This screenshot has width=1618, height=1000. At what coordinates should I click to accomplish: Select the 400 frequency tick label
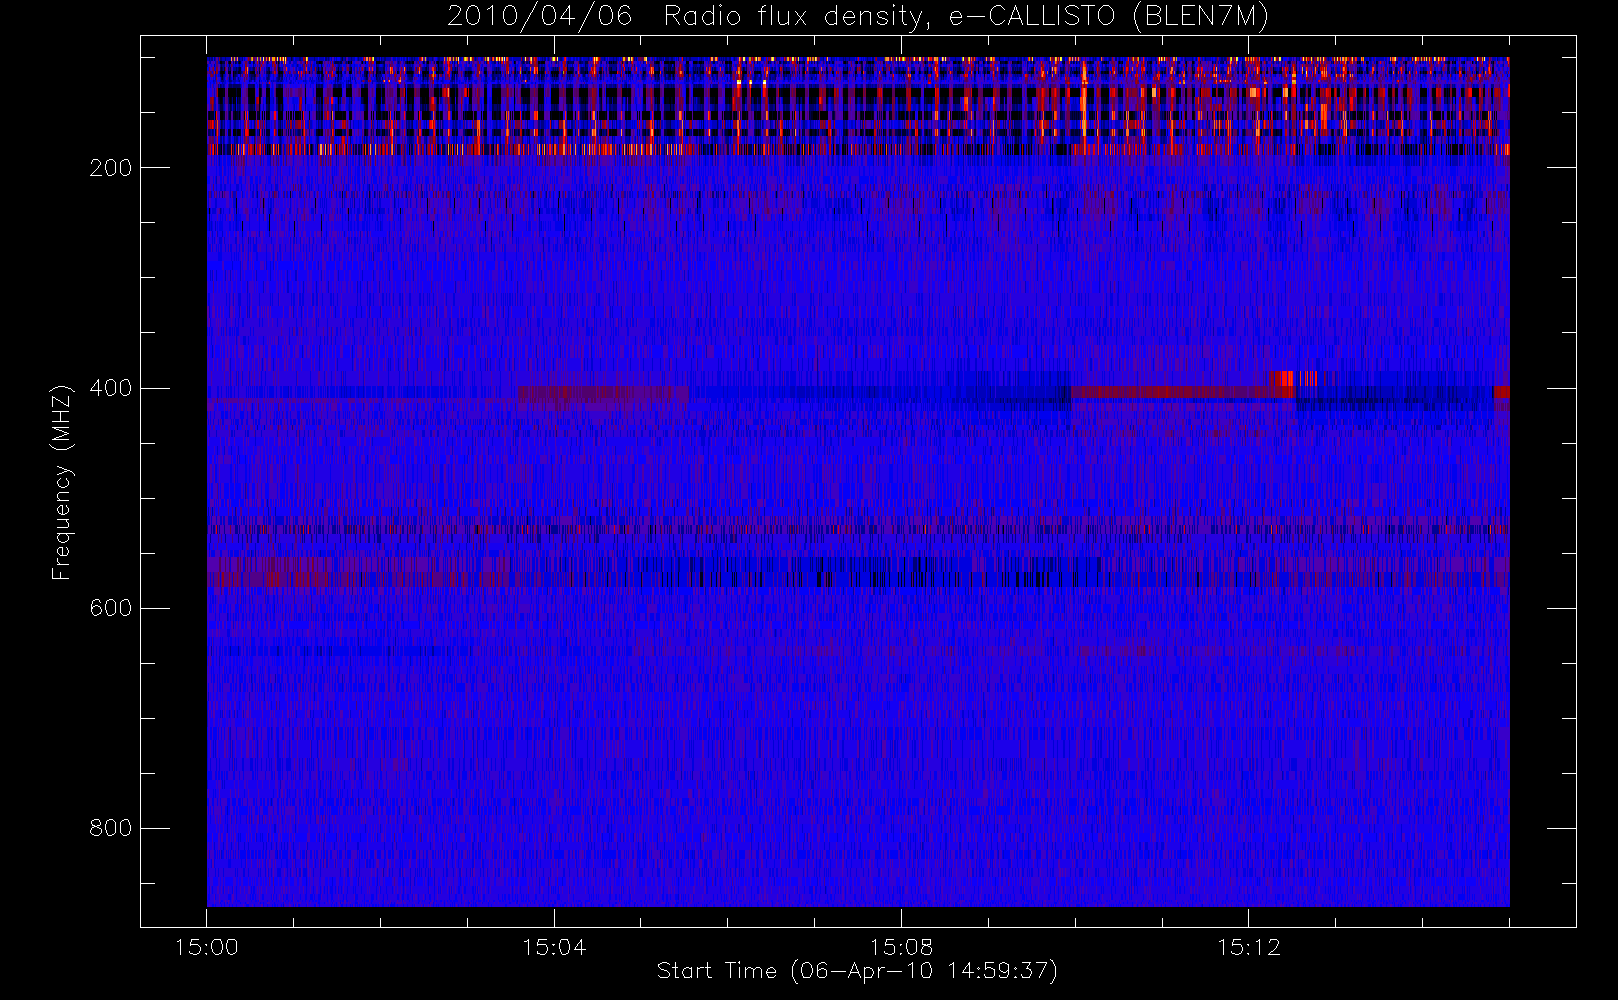[x=111, y=388]
